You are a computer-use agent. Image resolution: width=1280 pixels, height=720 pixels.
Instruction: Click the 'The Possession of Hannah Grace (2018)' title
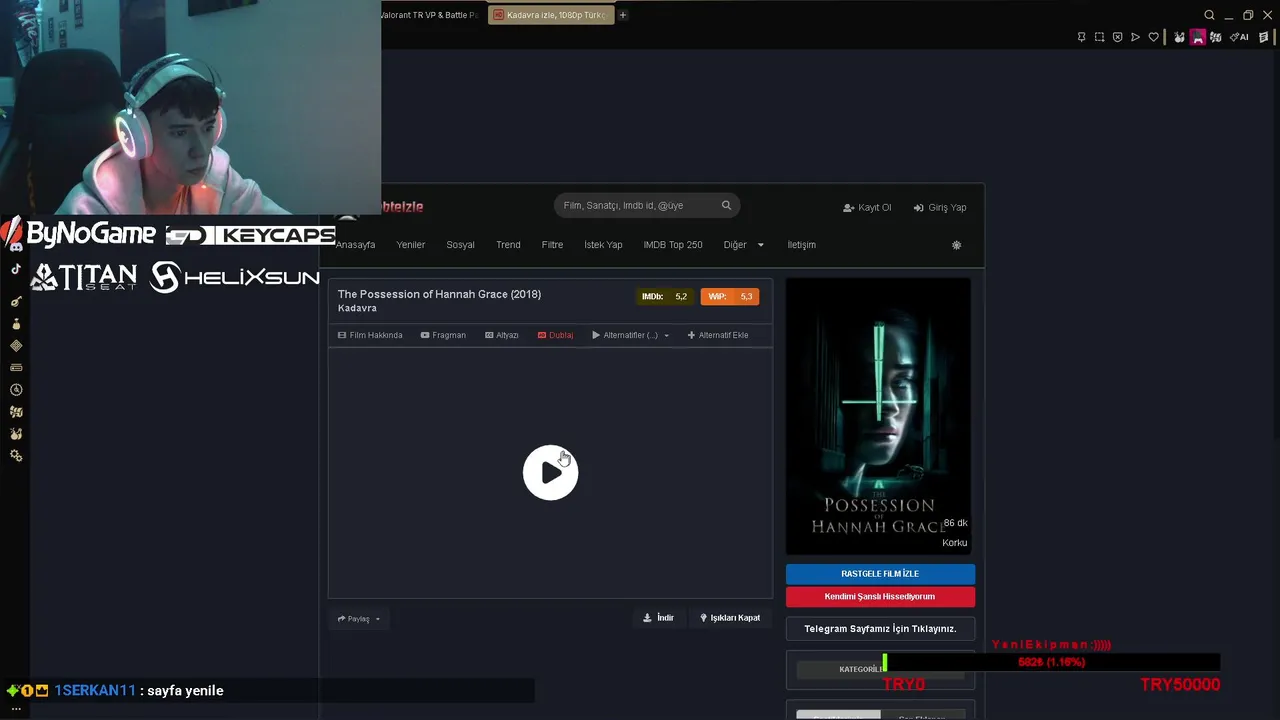point(439,294)
